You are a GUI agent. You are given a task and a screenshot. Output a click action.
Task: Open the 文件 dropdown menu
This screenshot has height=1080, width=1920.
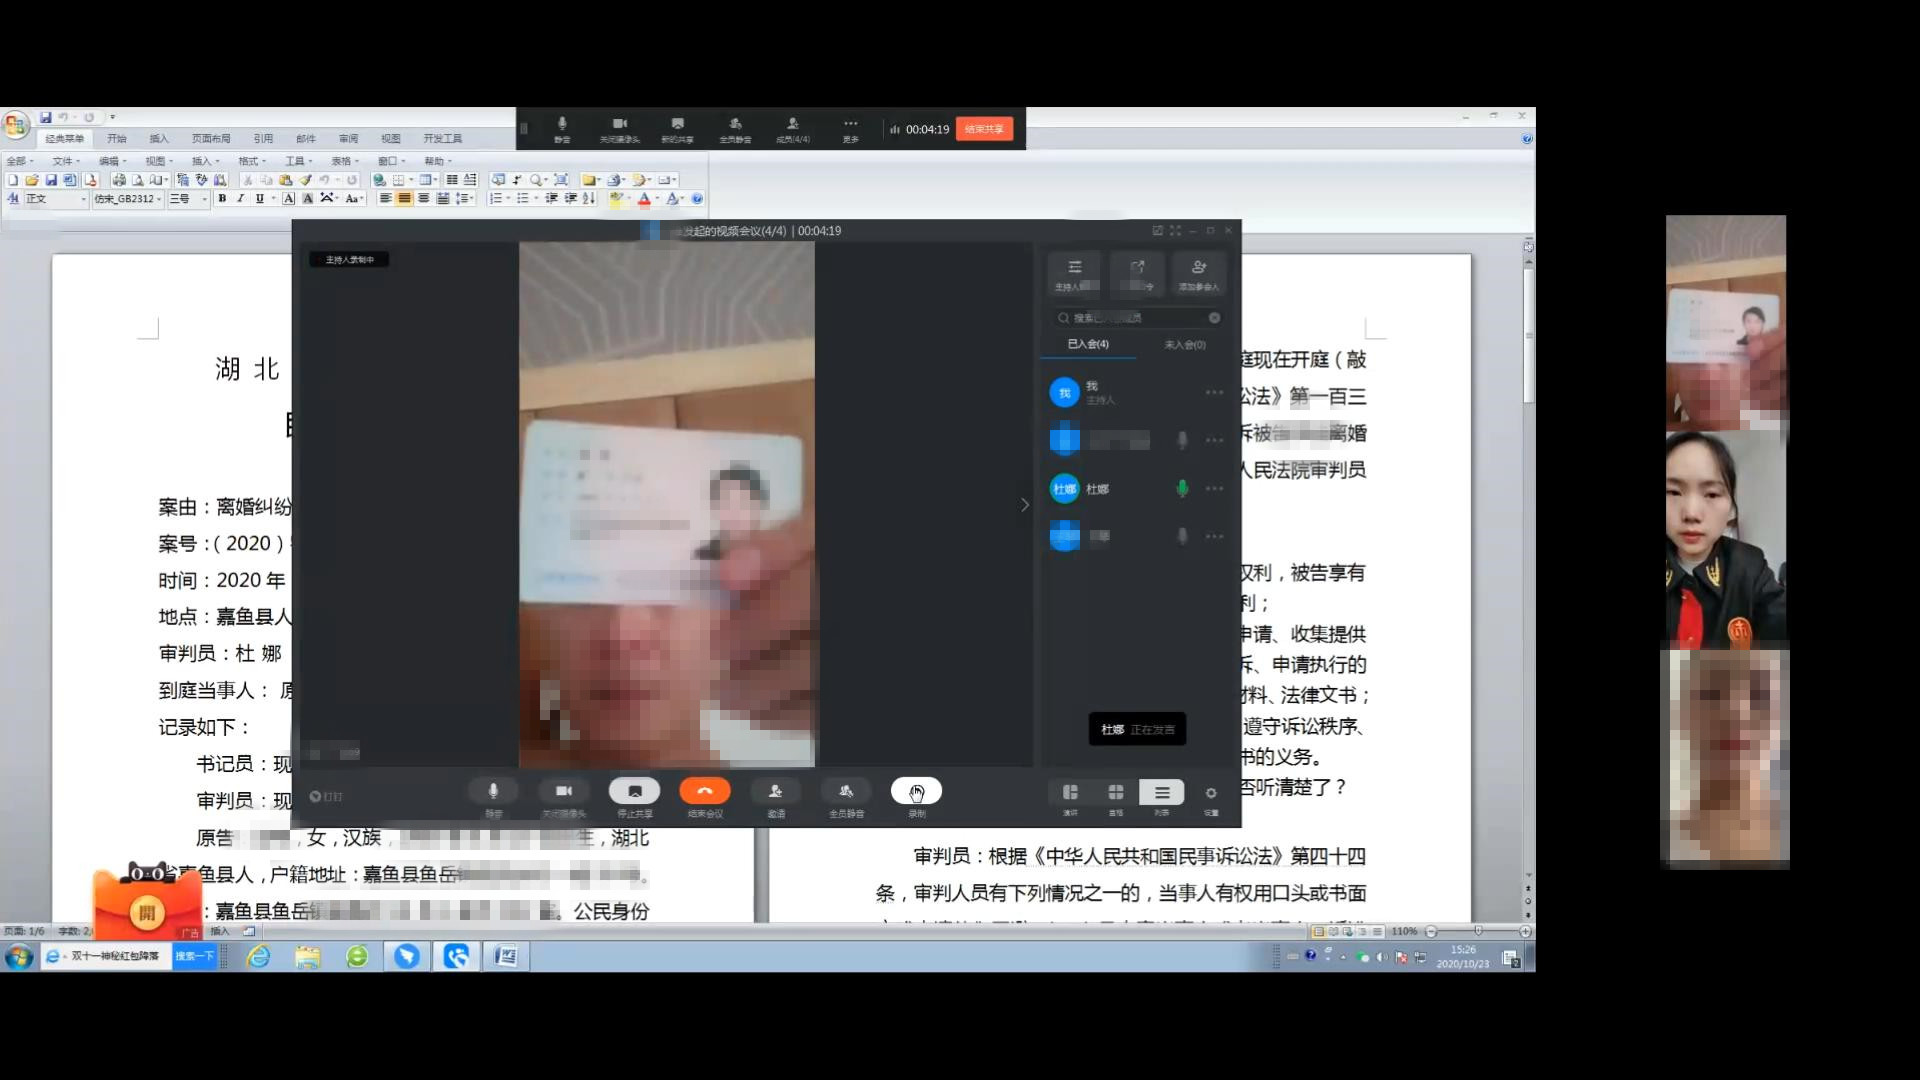[65, 161]
